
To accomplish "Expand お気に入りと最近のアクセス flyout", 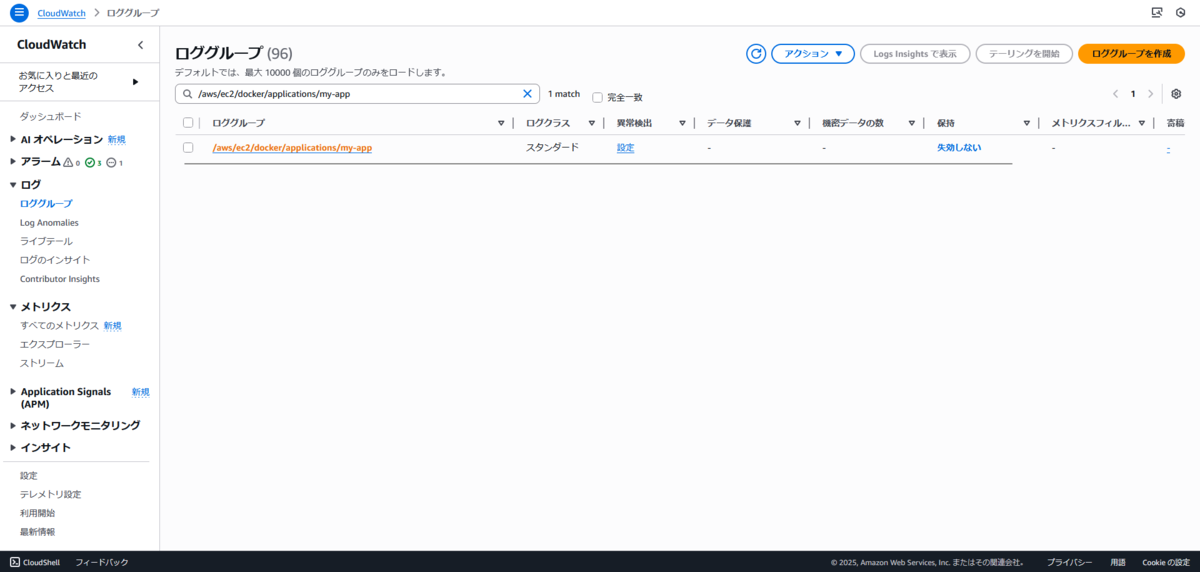I will click(135, 82).
